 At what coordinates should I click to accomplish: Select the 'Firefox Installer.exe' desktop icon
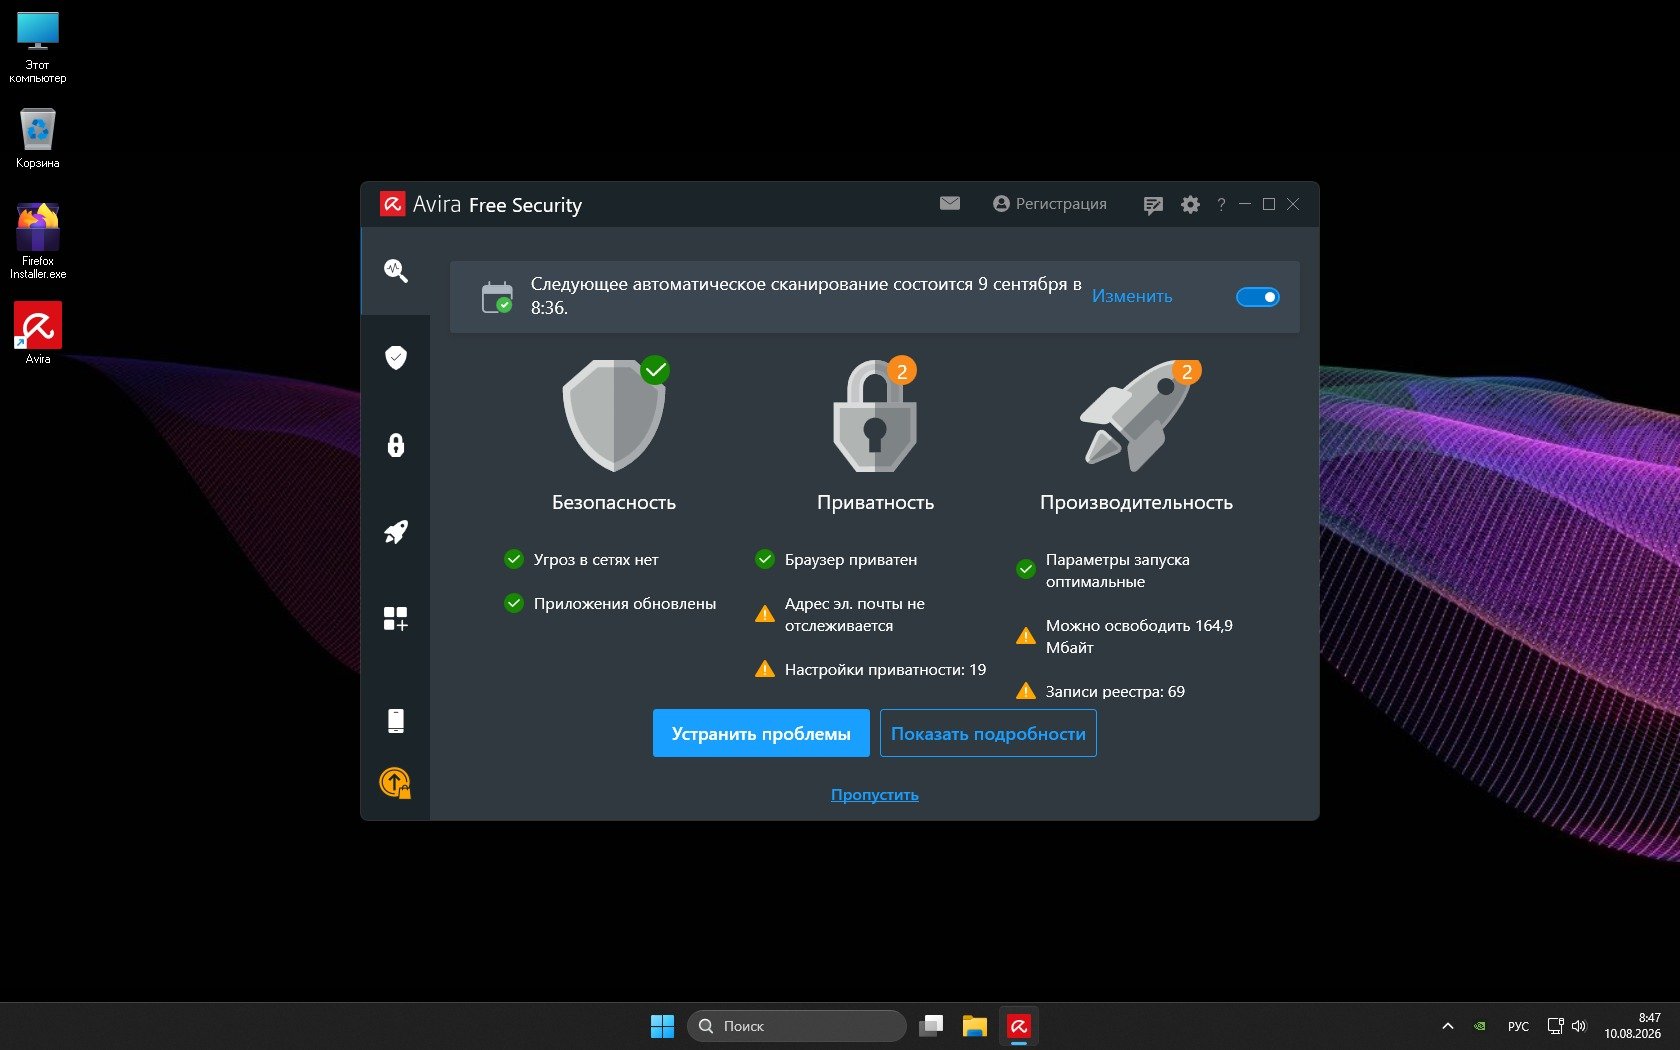[x=38, y=241]
